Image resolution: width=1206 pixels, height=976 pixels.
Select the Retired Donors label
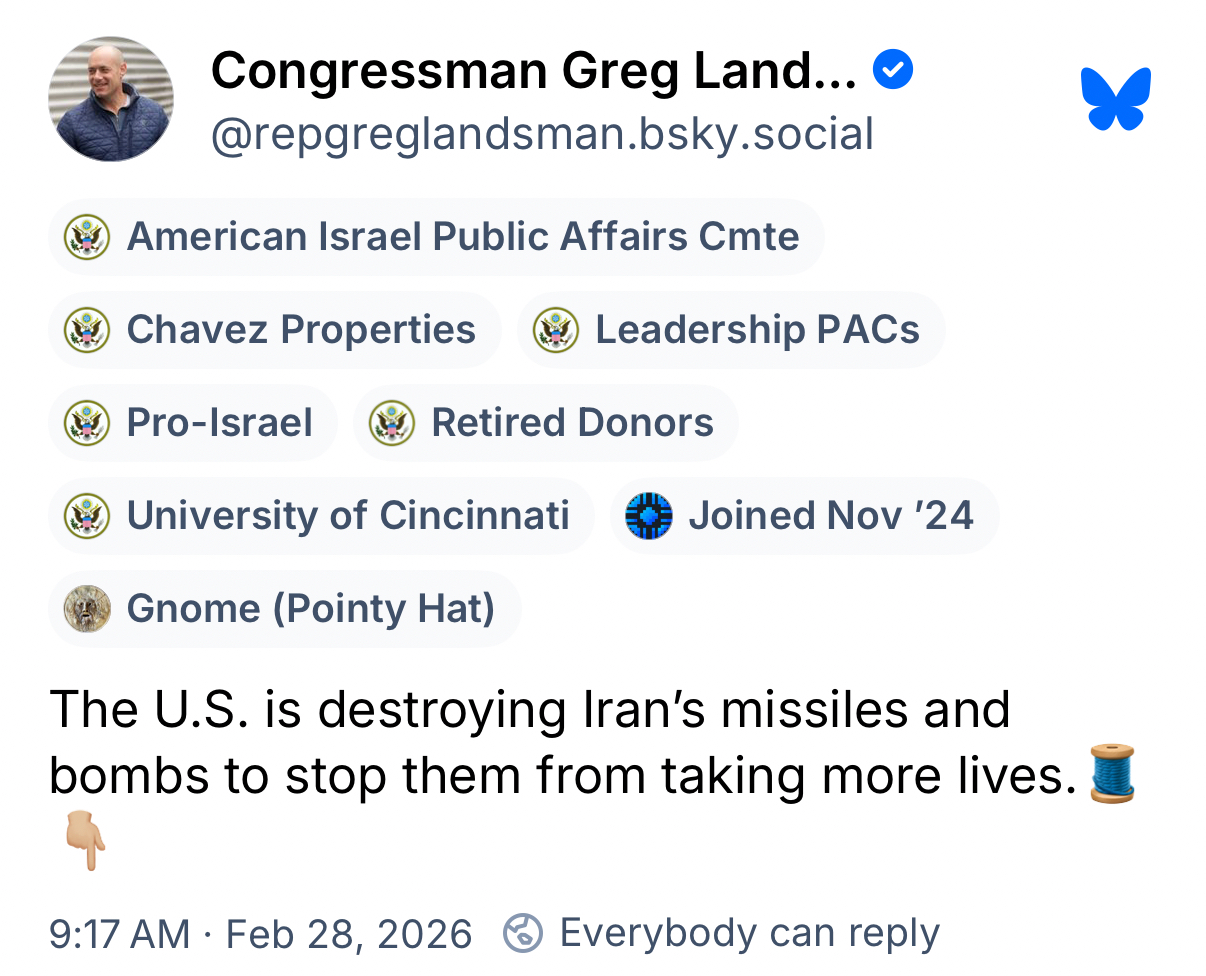coord(572,423)
